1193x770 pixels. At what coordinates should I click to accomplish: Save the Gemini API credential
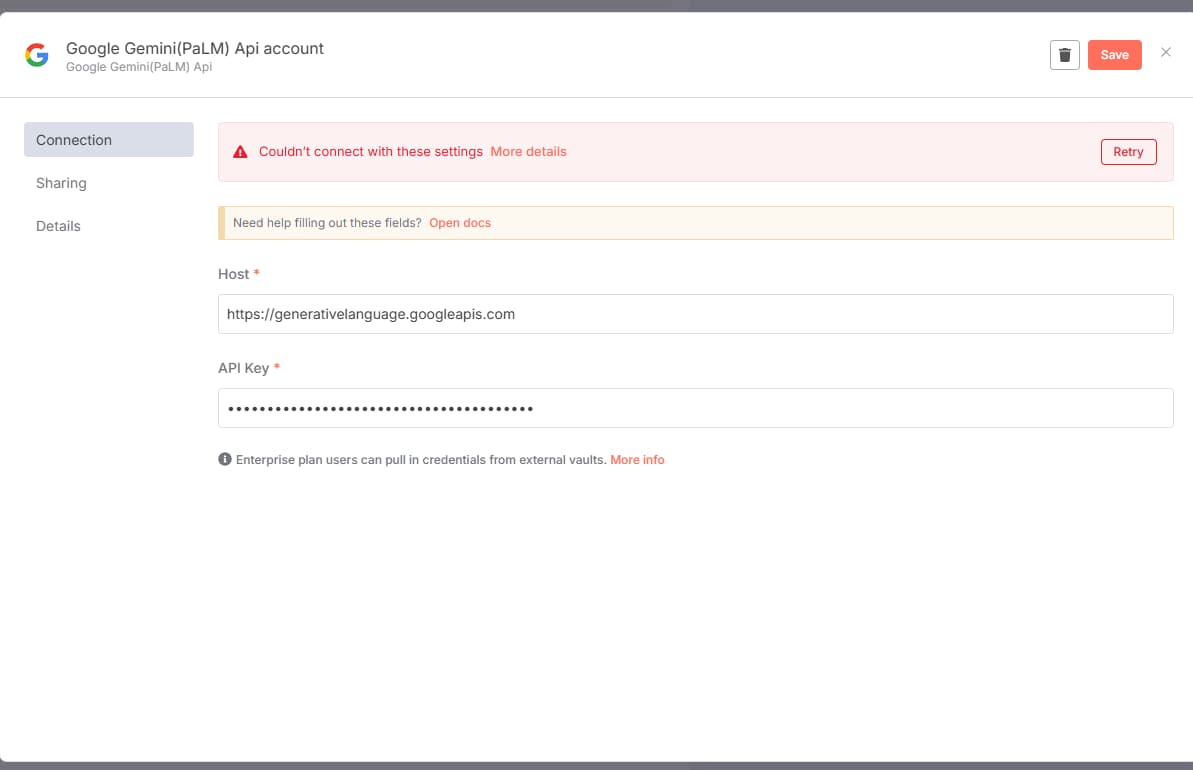(1114, 55)
